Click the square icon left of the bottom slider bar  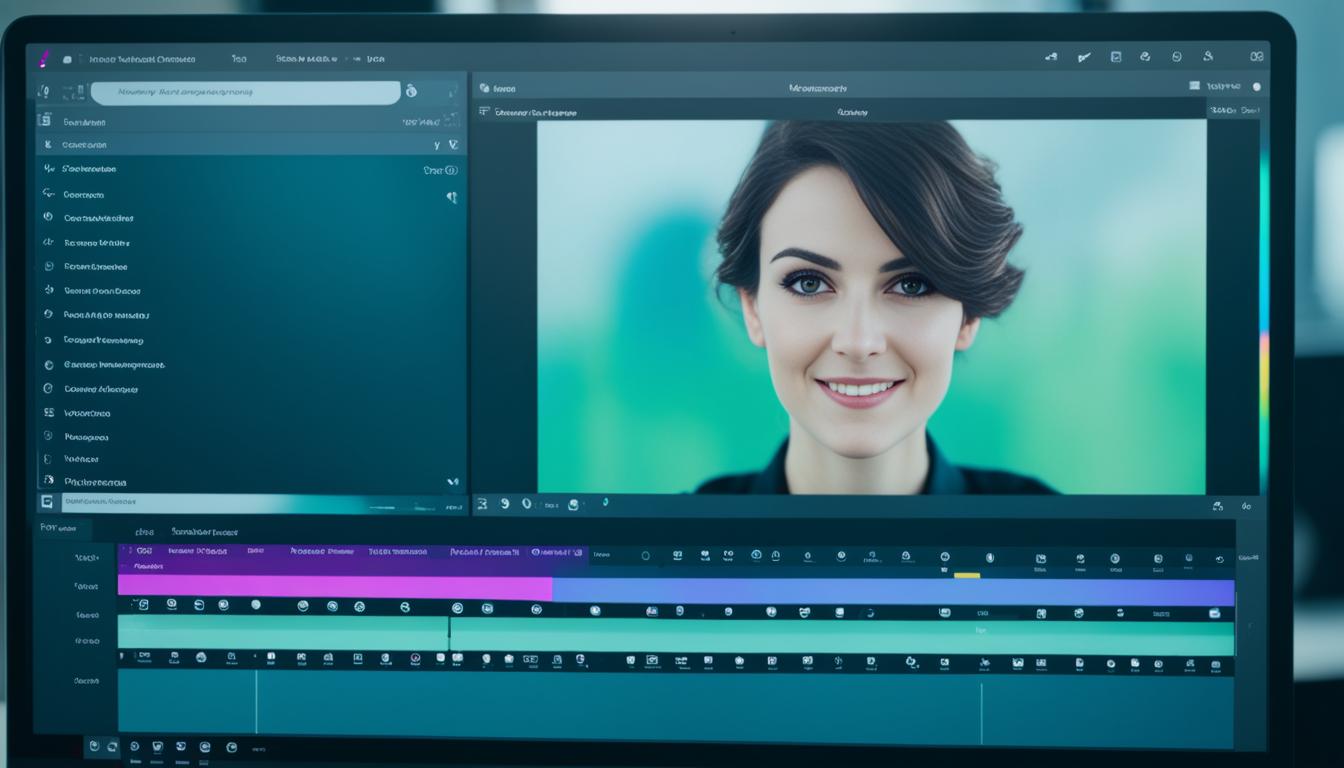47,502
